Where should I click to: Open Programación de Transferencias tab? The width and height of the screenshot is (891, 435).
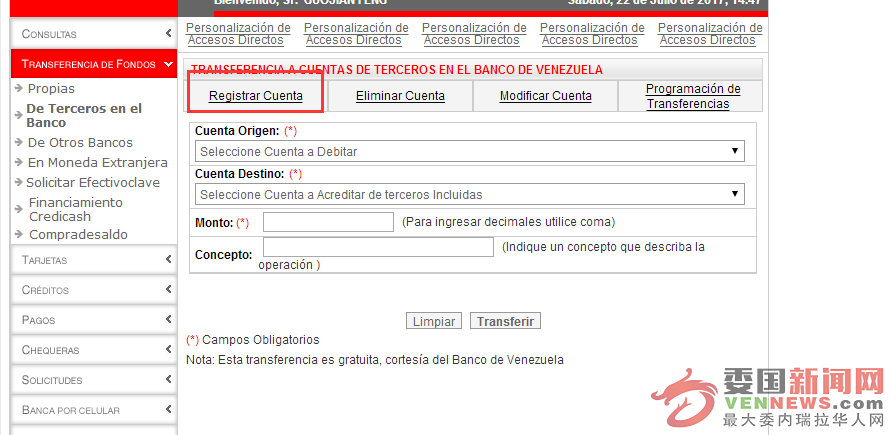pos(690,96)
